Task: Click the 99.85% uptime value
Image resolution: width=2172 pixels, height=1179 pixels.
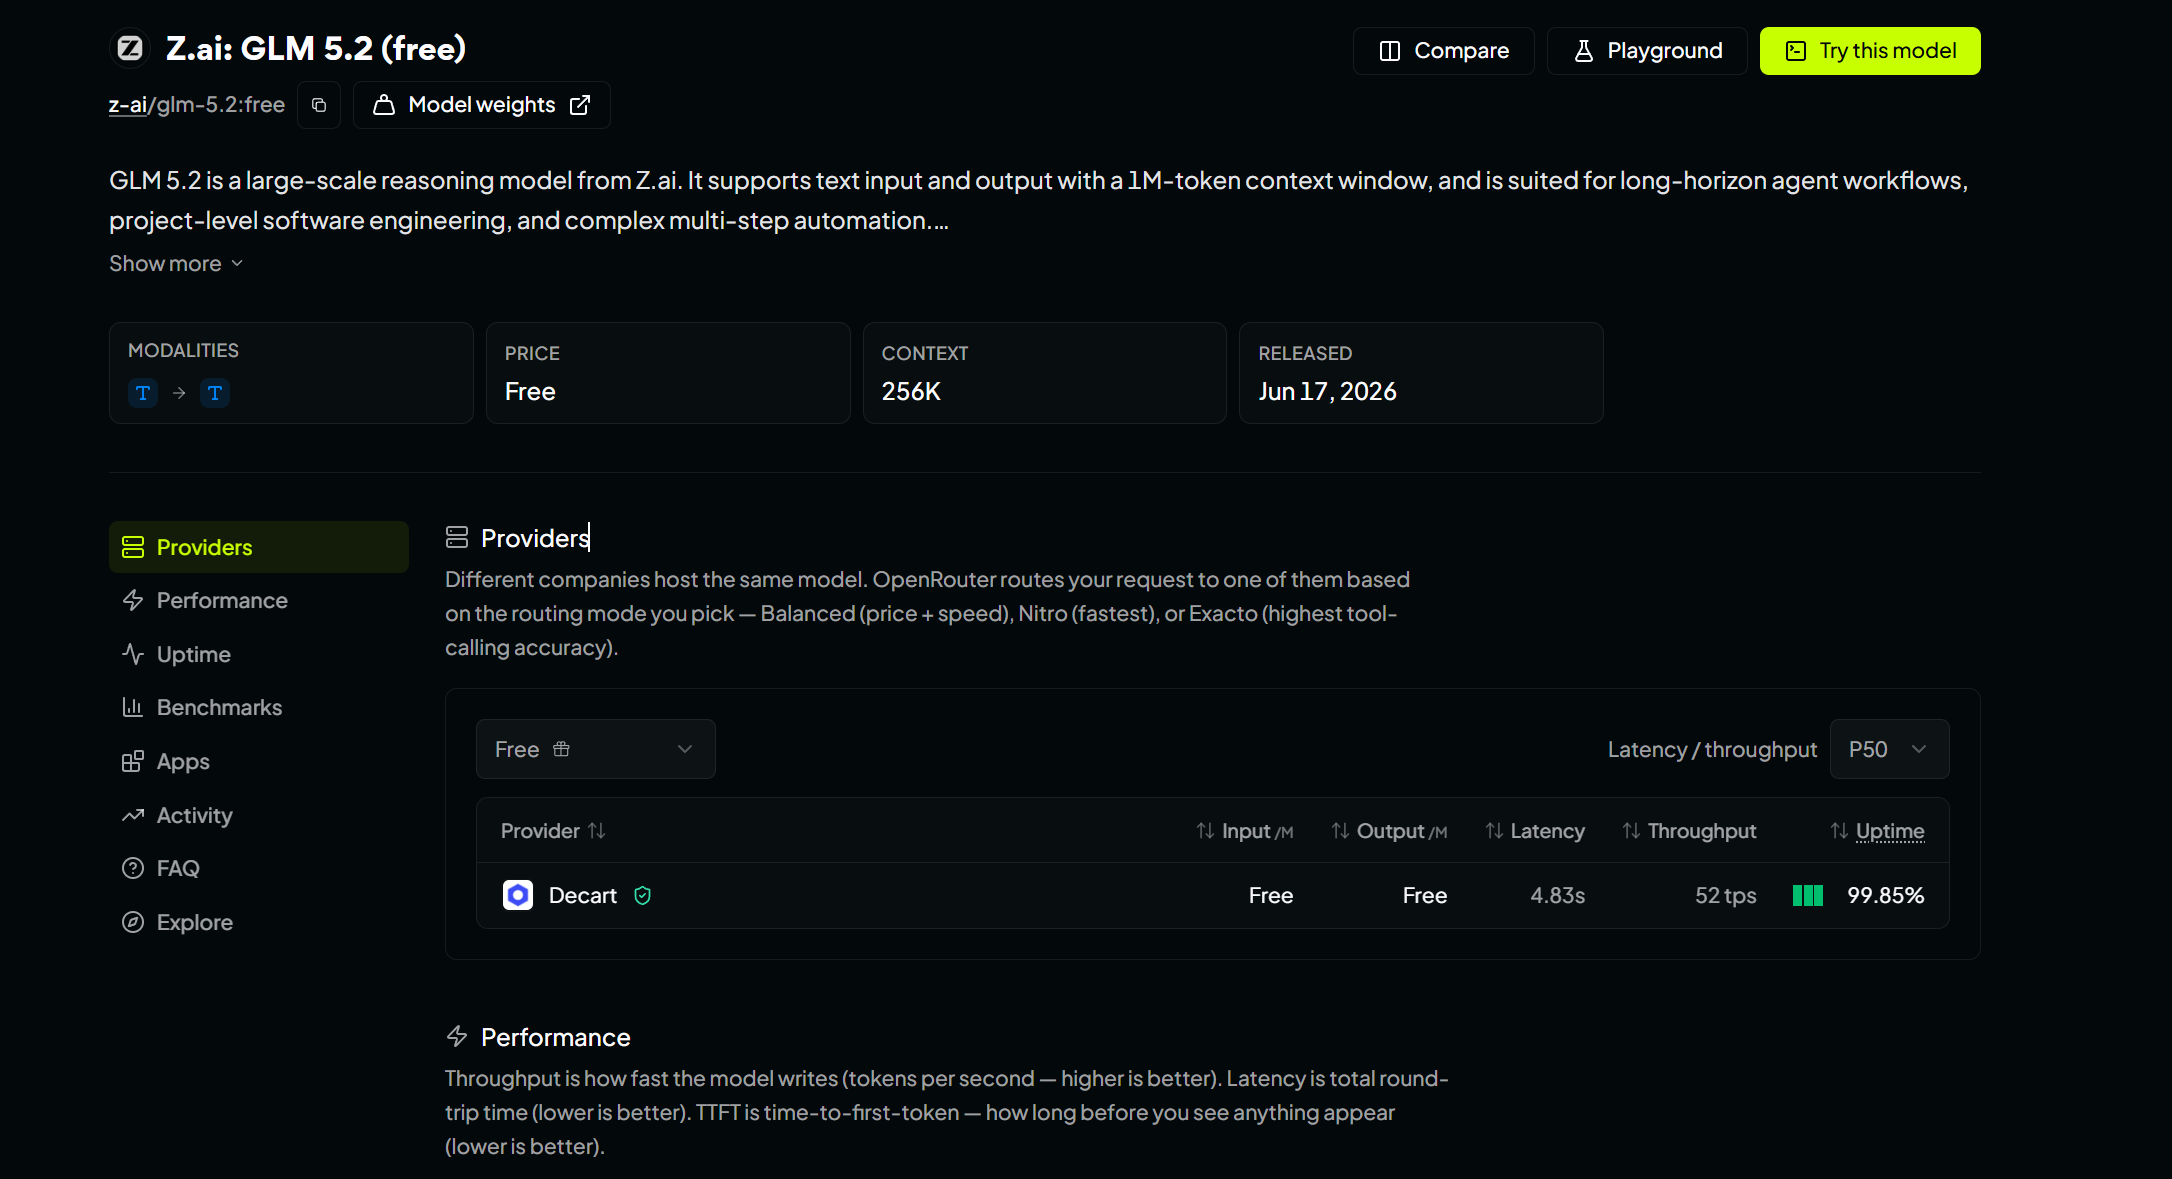Action: click(x=1886, y=896)
